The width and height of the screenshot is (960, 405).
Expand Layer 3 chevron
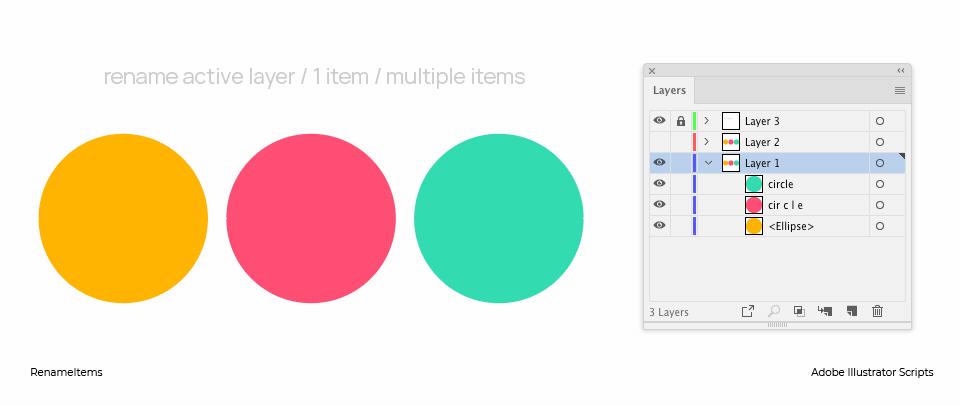(707, 121)
